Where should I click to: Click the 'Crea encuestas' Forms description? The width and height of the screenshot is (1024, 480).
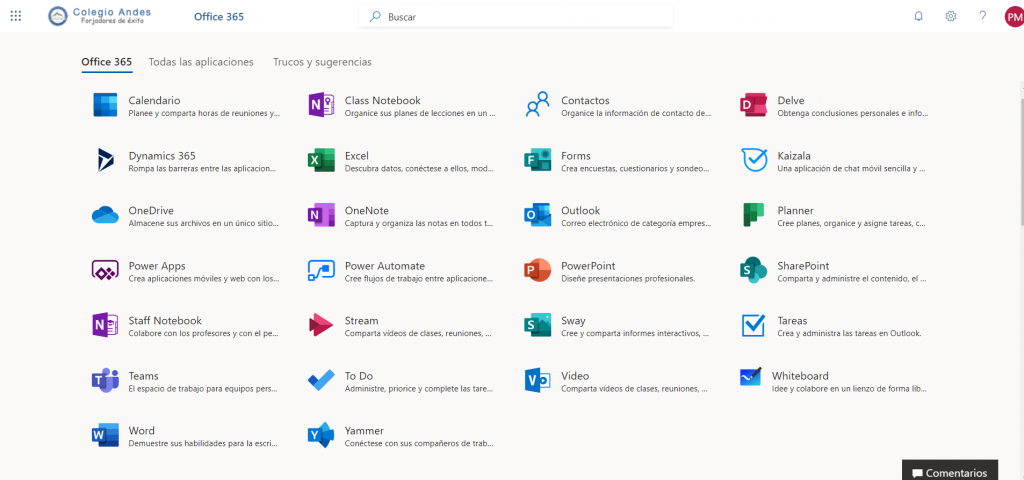click(635, 168)
